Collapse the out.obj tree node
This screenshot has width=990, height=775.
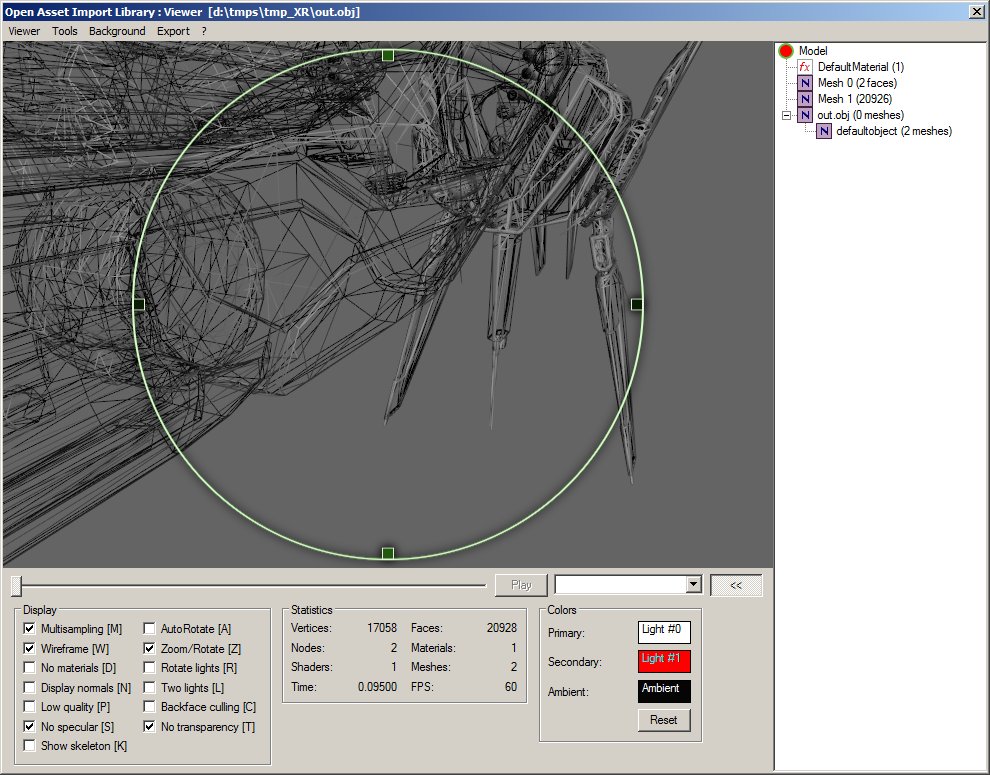[x=787, y=115]
